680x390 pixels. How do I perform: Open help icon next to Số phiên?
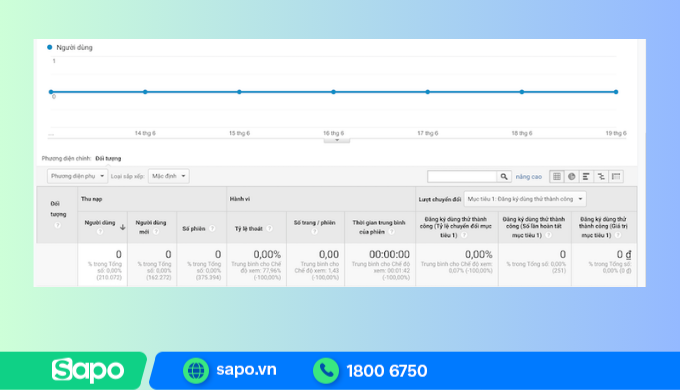[x=212, y=229]
